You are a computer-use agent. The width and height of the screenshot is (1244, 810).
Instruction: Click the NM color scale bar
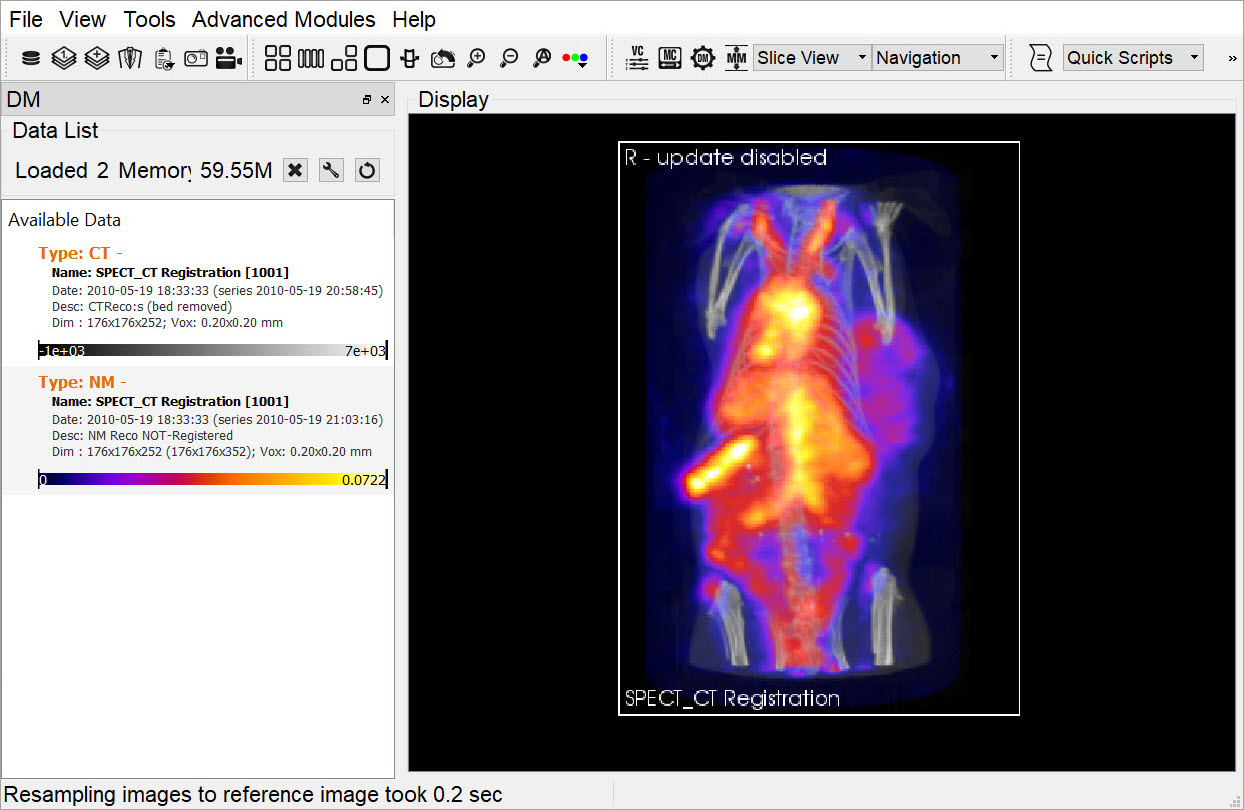(212, 480)
